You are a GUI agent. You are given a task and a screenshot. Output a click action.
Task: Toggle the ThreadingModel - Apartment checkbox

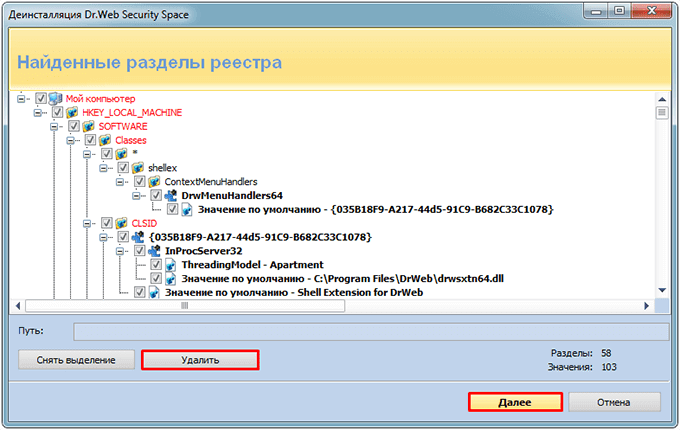tap(156, 264)
